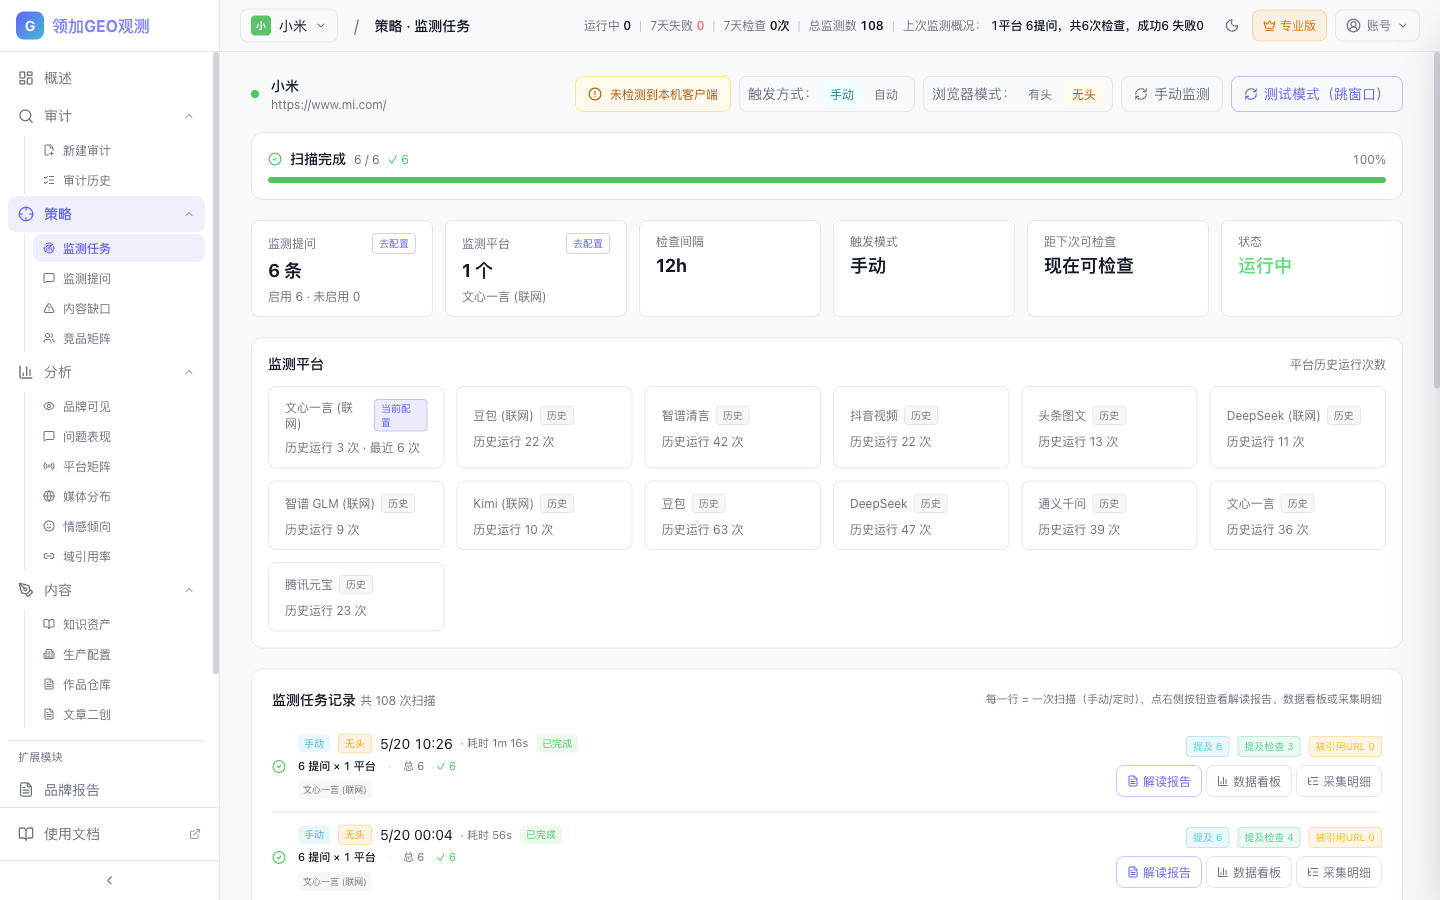Click the 审计历史 list icon
1440x900 pixels.
click(x=49, y=180)
